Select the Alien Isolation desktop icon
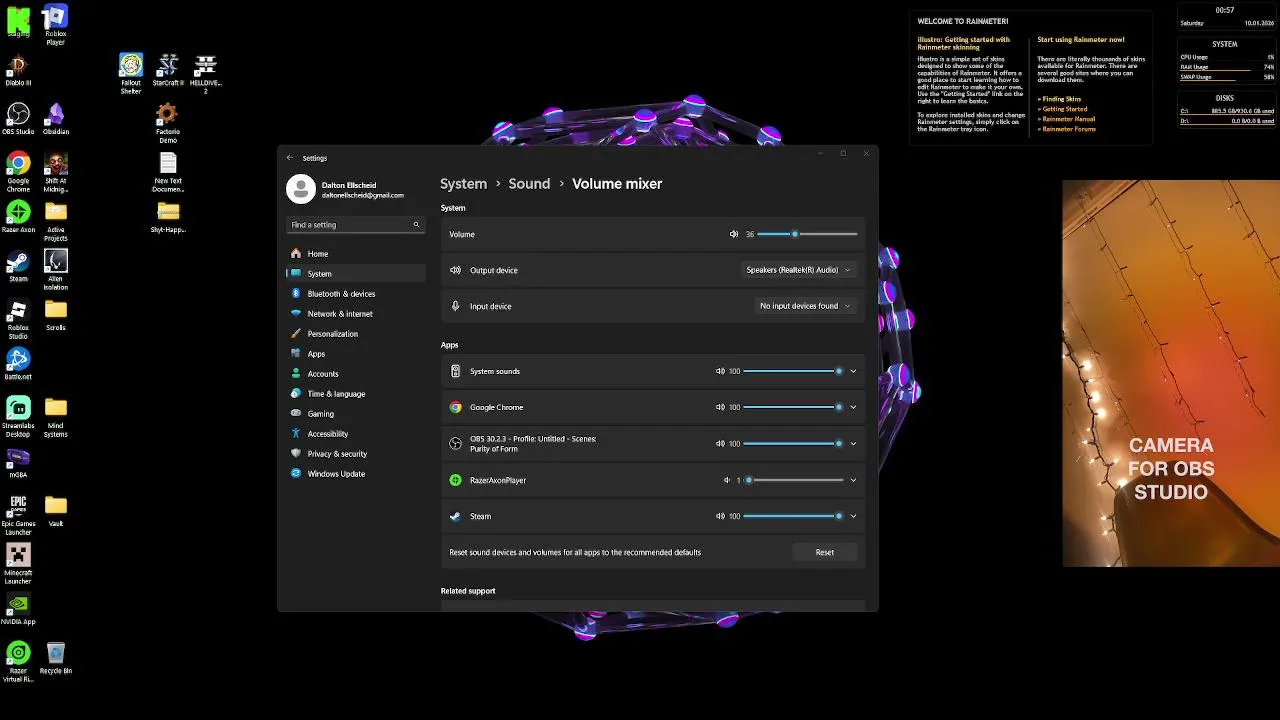The width and height of the screenshot is (1280, 720). click(x=56, y=270)
